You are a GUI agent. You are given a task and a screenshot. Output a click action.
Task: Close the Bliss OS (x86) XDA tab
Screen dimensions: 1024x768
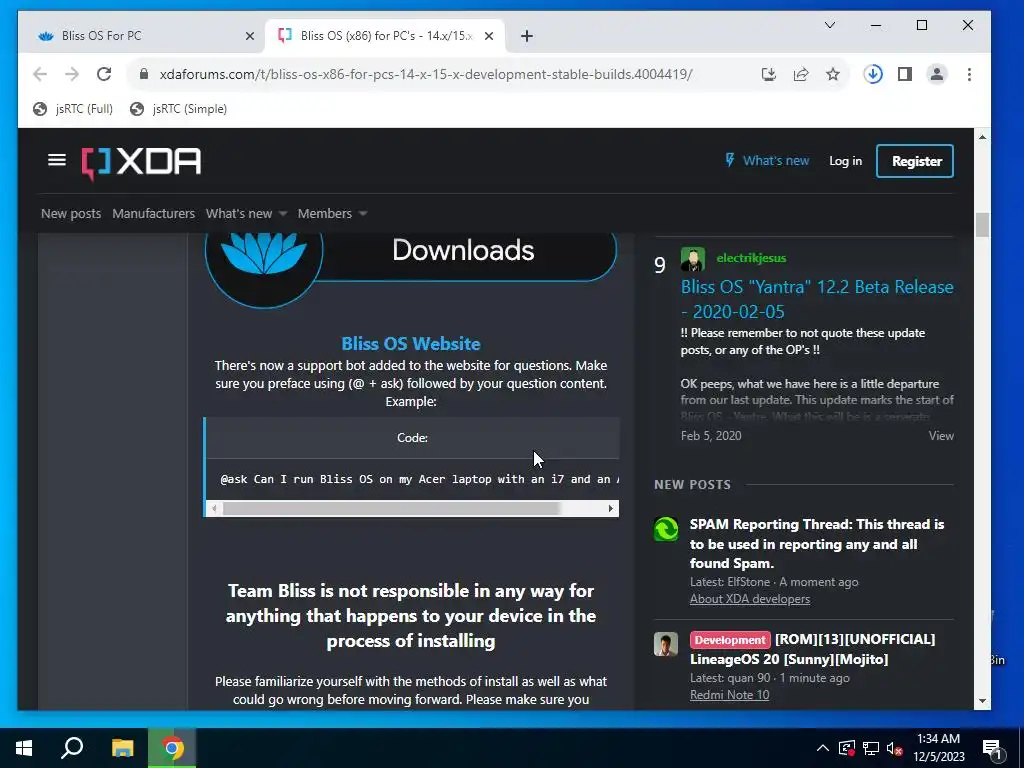click(x=488, y=36)
